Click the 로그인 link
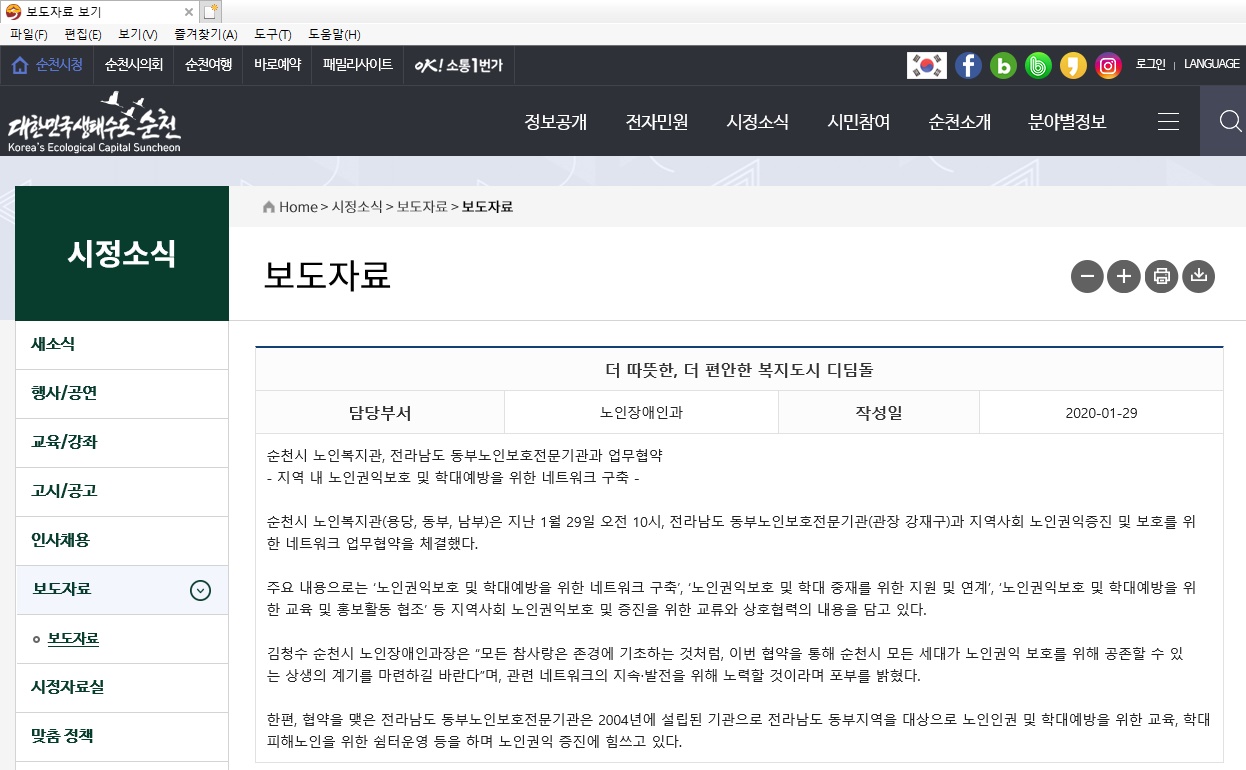 [x=1150, y=64]
